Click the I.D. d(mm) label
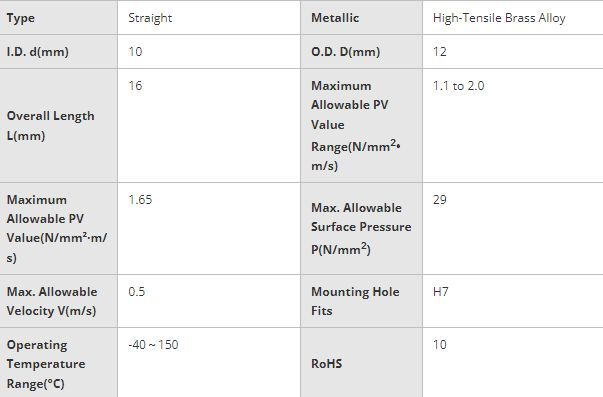Screen dimensions: 603x397 coord(38,52)
